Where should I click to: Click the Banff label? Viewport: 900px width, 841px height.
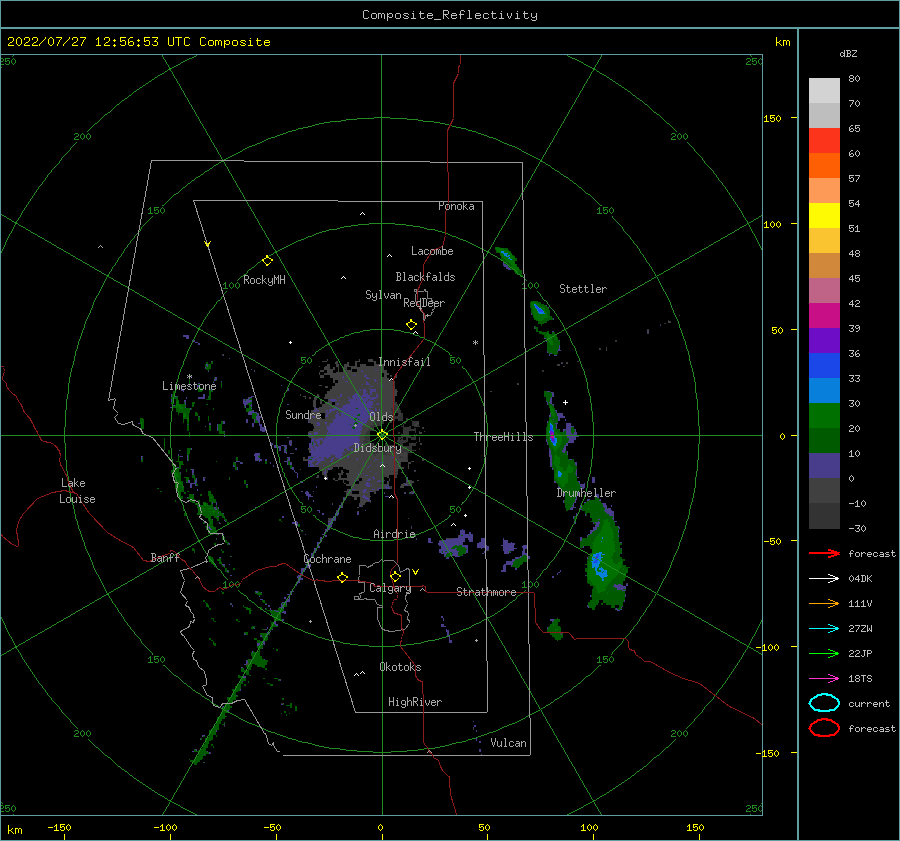click(x=165, y=557)
